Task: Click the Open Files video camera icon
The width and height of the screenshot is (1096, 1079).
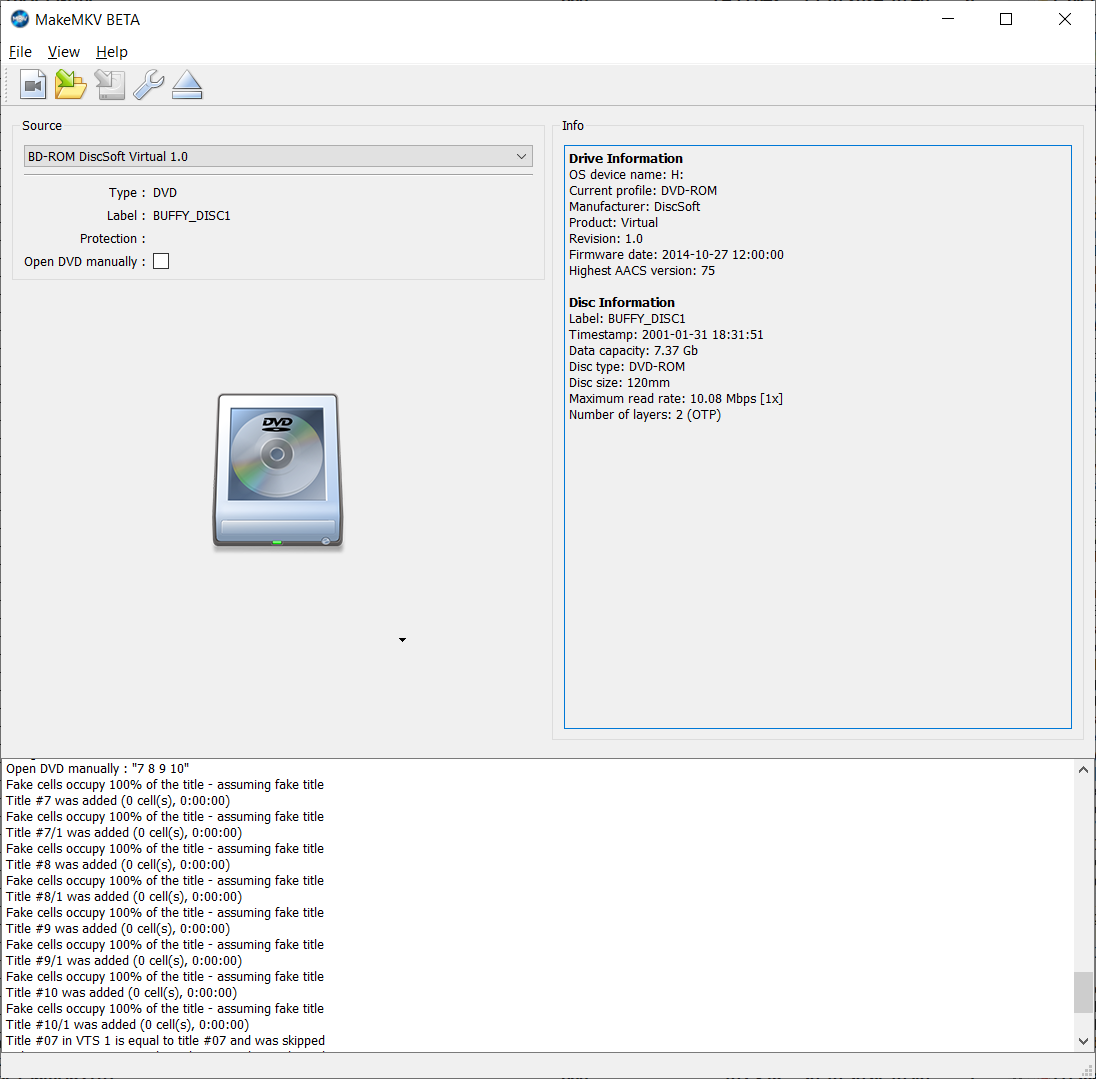Action: [33, 85]
